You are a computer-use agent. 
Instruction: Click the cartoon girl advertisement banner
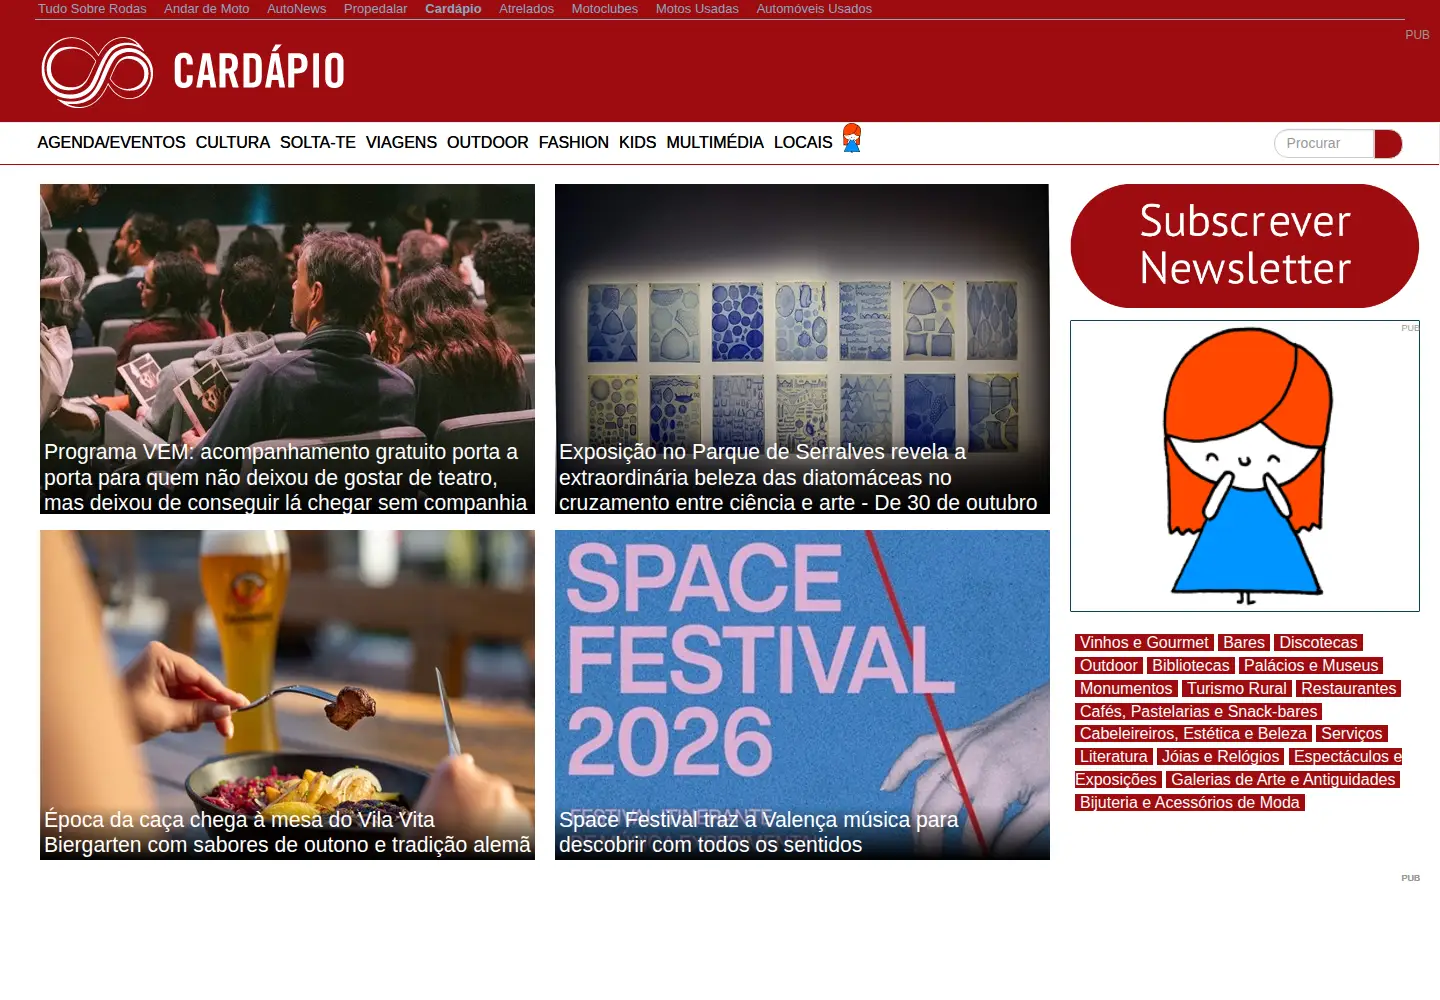point(1245,466)
